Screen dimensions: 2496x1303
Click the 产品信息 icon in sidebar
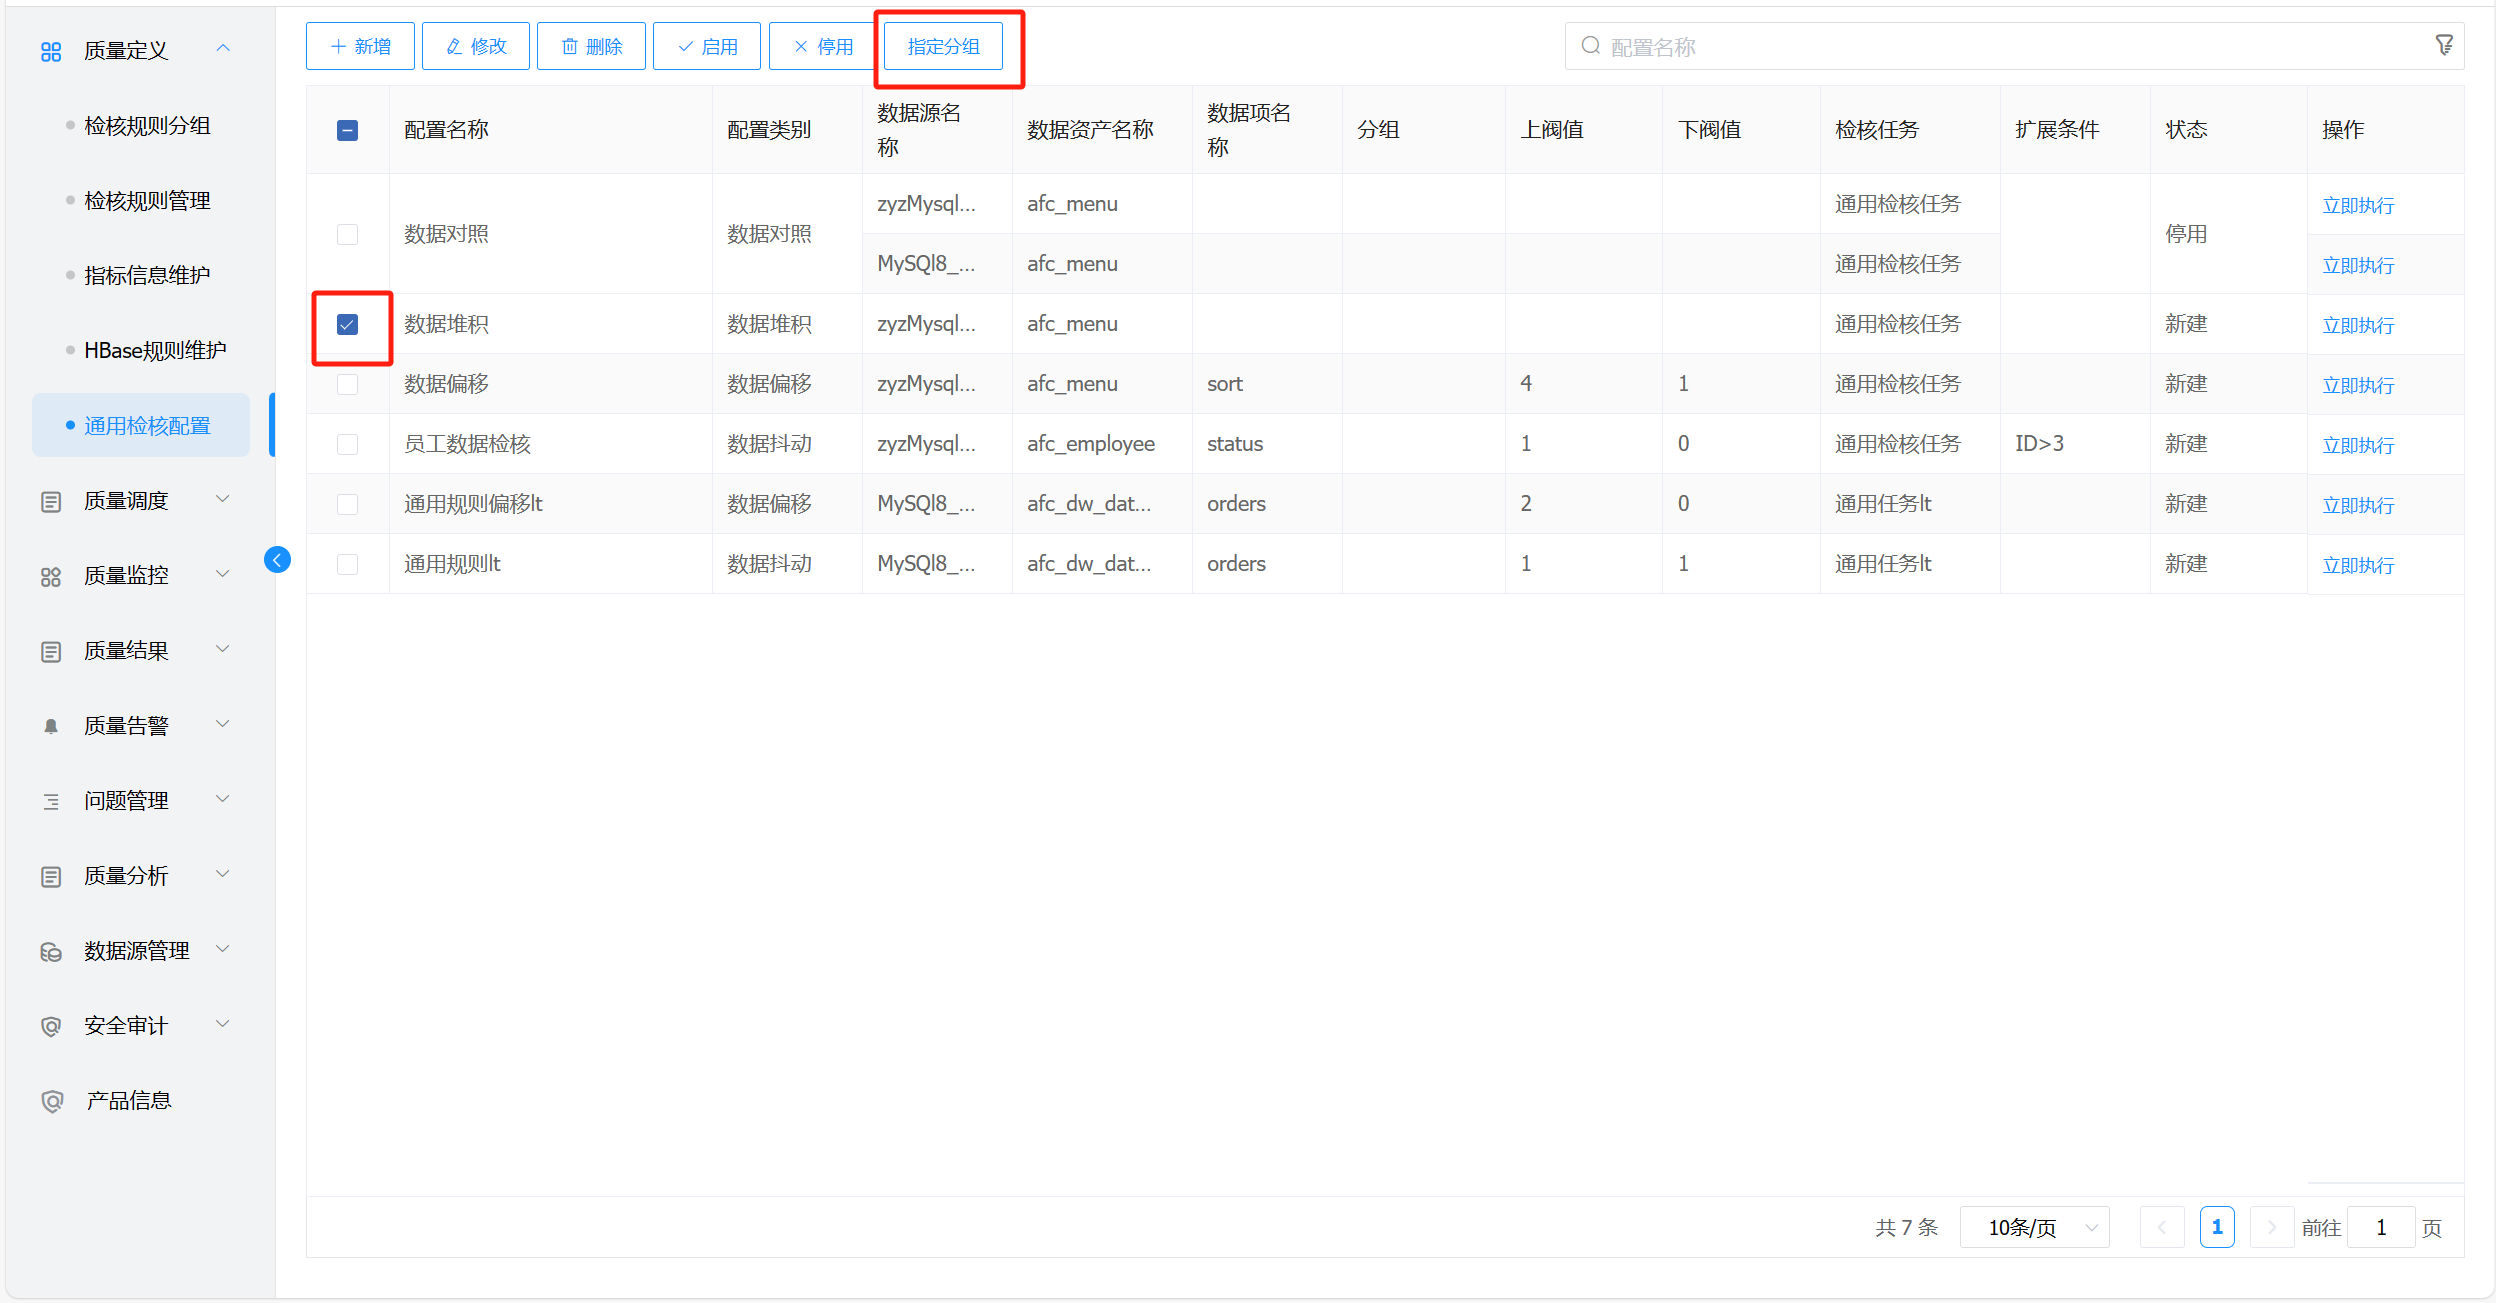[51, 1101]
